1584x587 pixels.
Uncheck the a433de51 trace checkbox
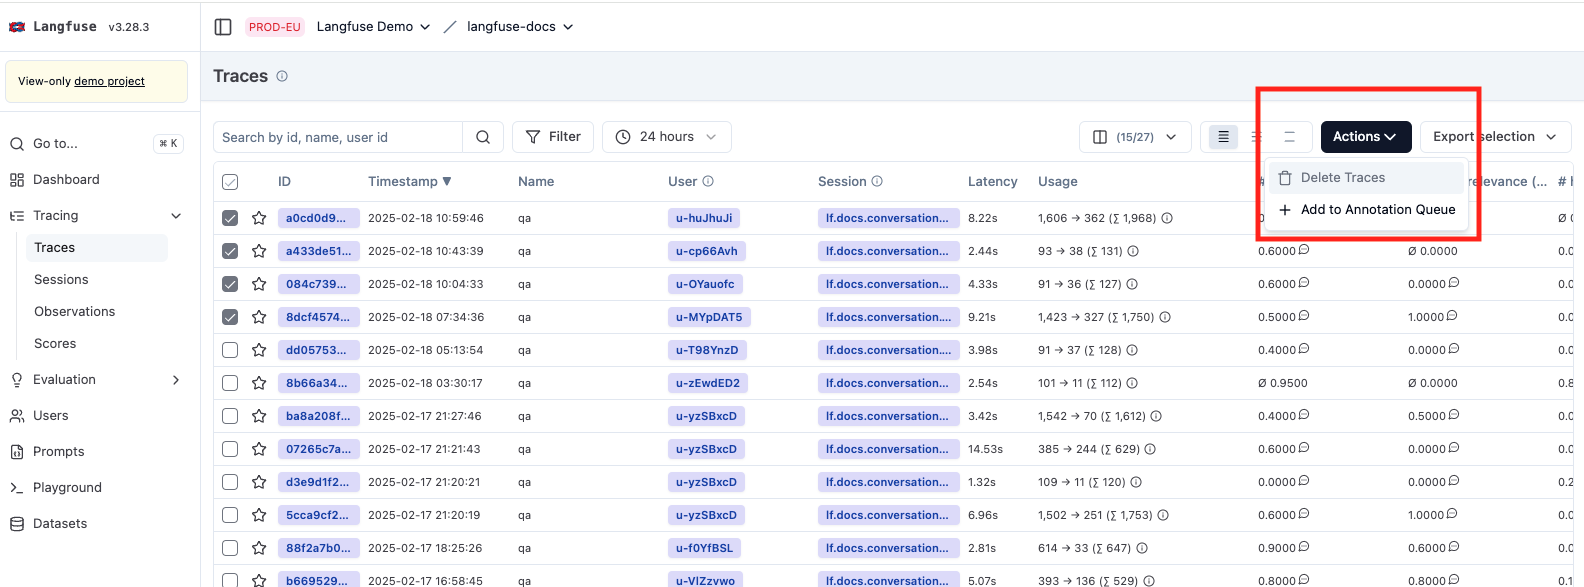pyautogui.click(x=230, y=251)
